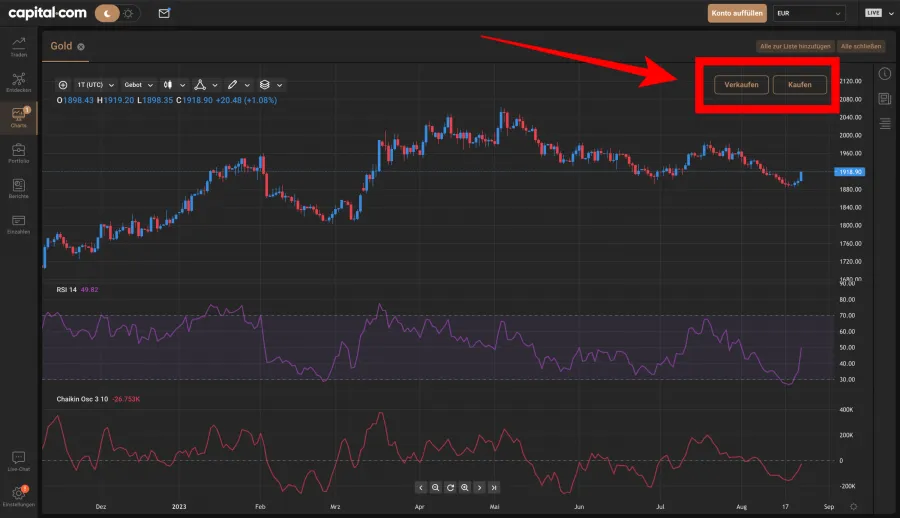Image resolution: width=900 pixels, height=518 pixels.
Task: Open the mail inbox envelope icon
Action: click(164, 13)
